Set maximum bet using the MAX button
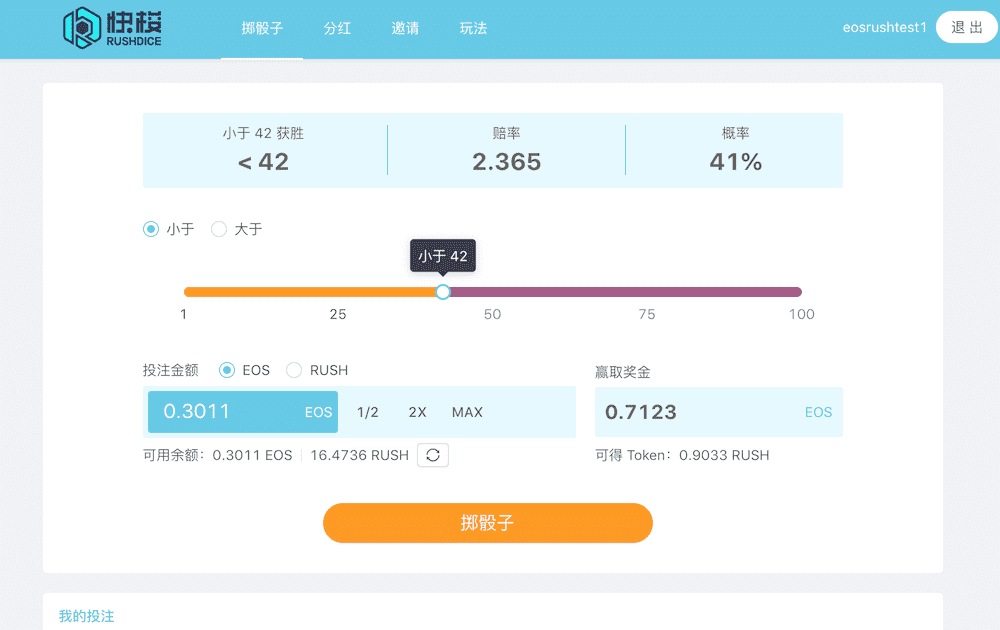This screenshot has height=630, width=1000. [x=466, y=411]
